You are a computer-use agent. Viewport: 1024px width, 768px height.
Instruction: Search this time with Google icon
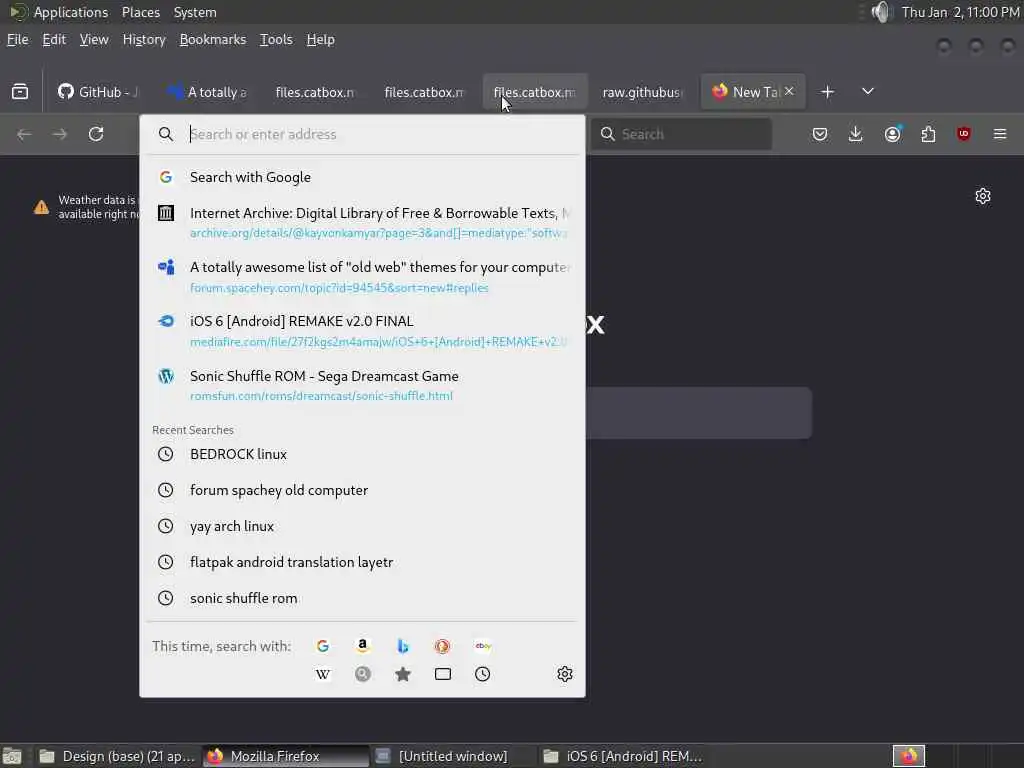pyautogui.click(x=323, y=646)
